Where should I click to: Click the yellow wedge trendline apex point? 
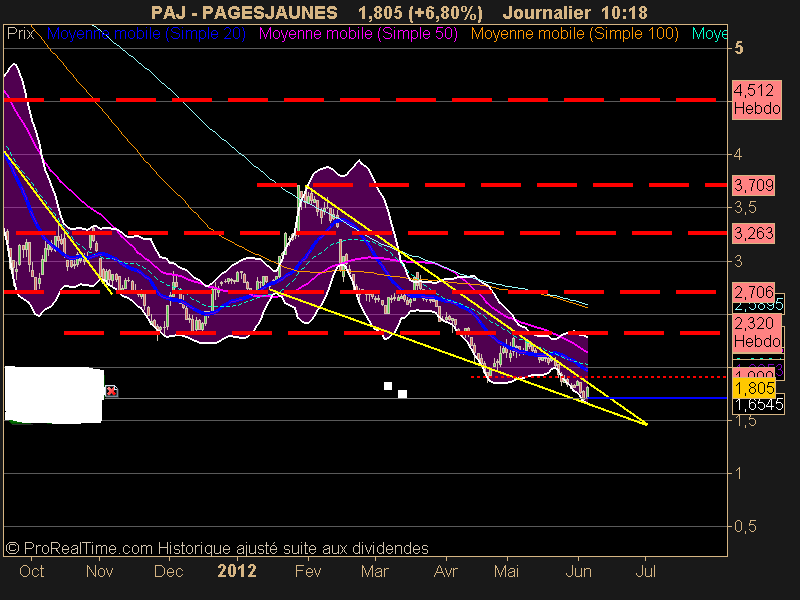(x=646, y=423)
